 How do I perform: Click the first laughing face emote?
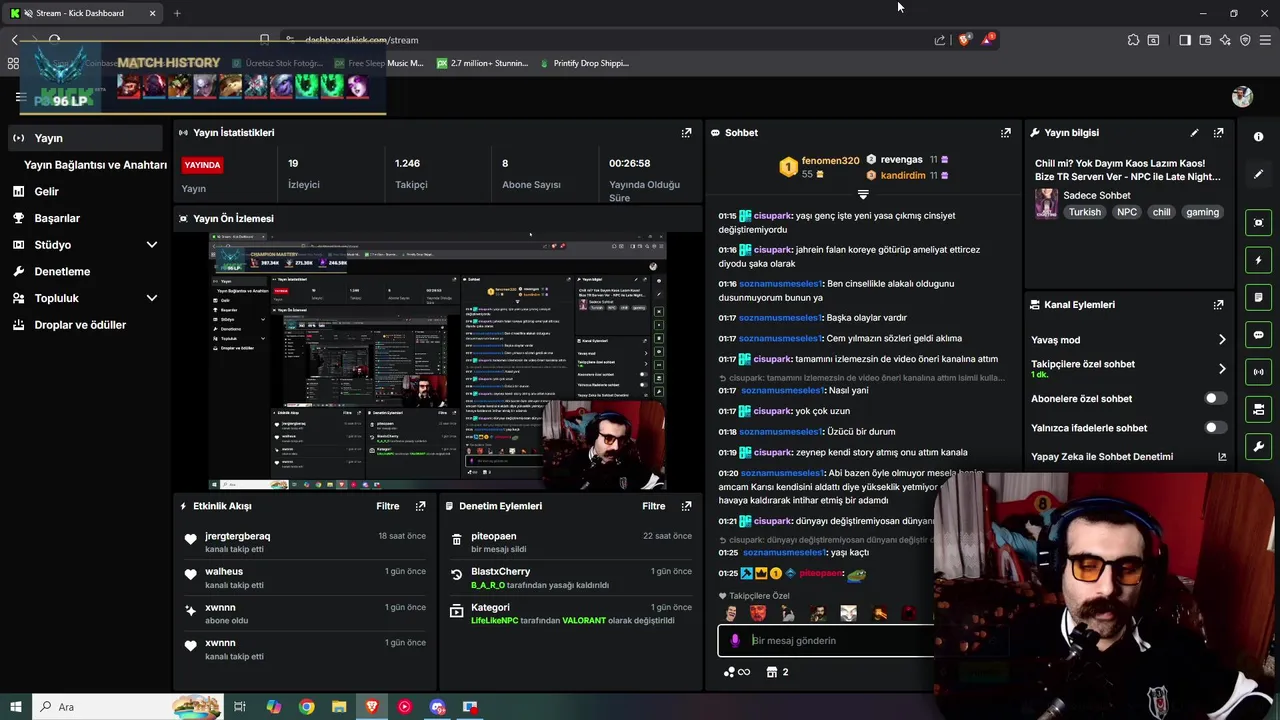pos(731,613)
